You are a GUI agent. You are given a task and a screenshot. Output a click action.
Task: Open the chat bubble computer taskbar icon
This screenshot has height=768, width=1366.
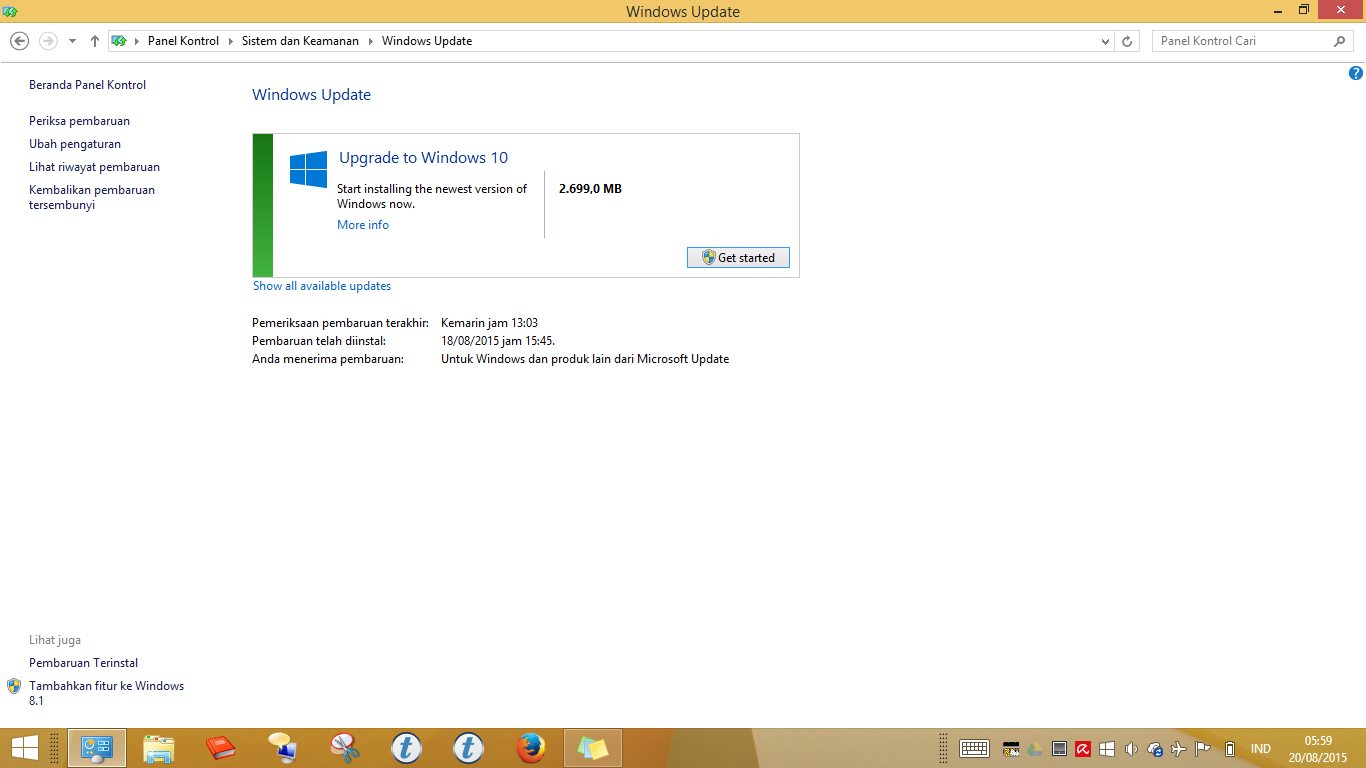[x=282, y=748]
